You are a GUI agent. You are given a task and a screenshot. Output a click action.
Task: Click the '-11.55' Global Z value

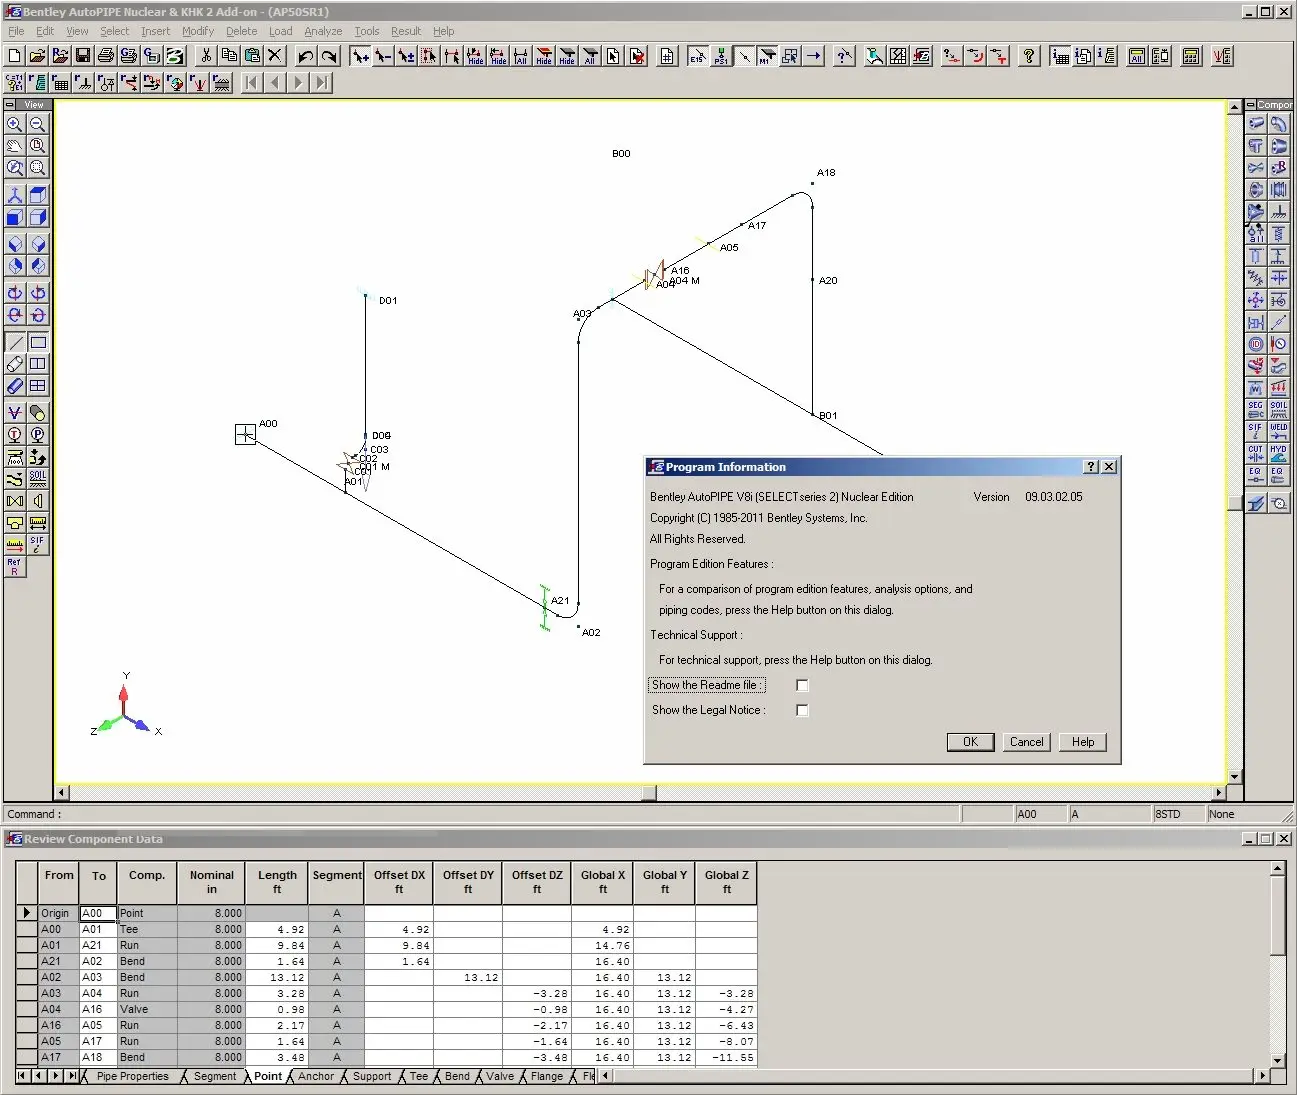point(726,1057)
